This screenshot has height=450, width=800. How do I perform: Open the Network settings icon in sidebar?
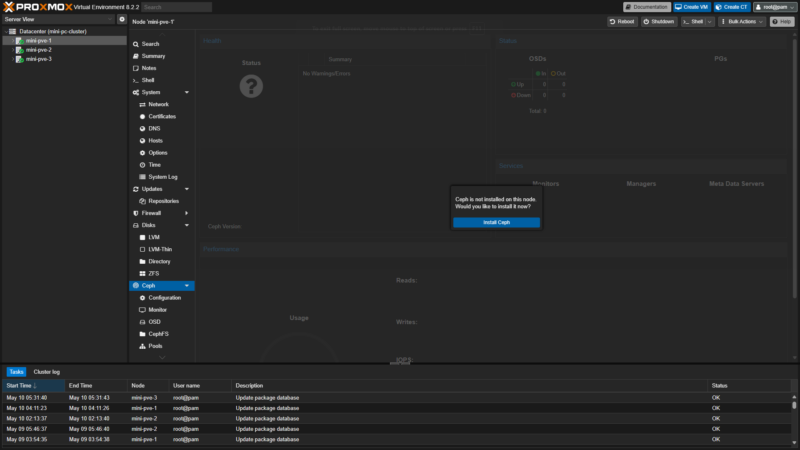click(x=142, y=104)
